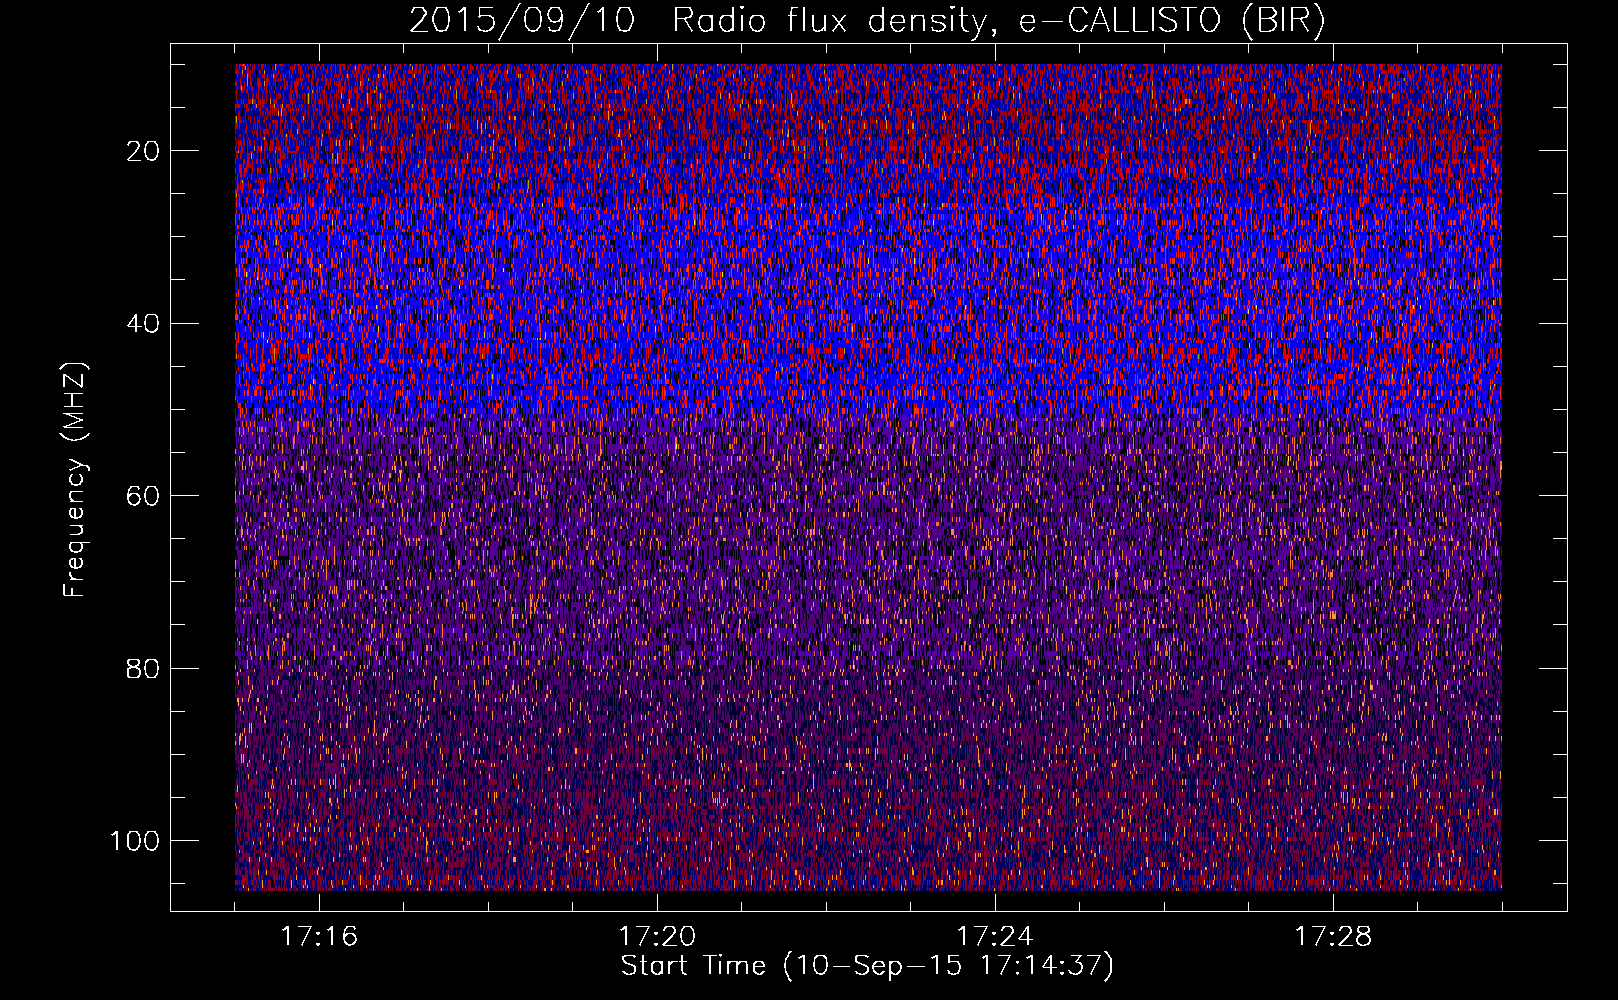Click the 20 frequency tick label
1618x1000 pixels.
tap(144, 151)
